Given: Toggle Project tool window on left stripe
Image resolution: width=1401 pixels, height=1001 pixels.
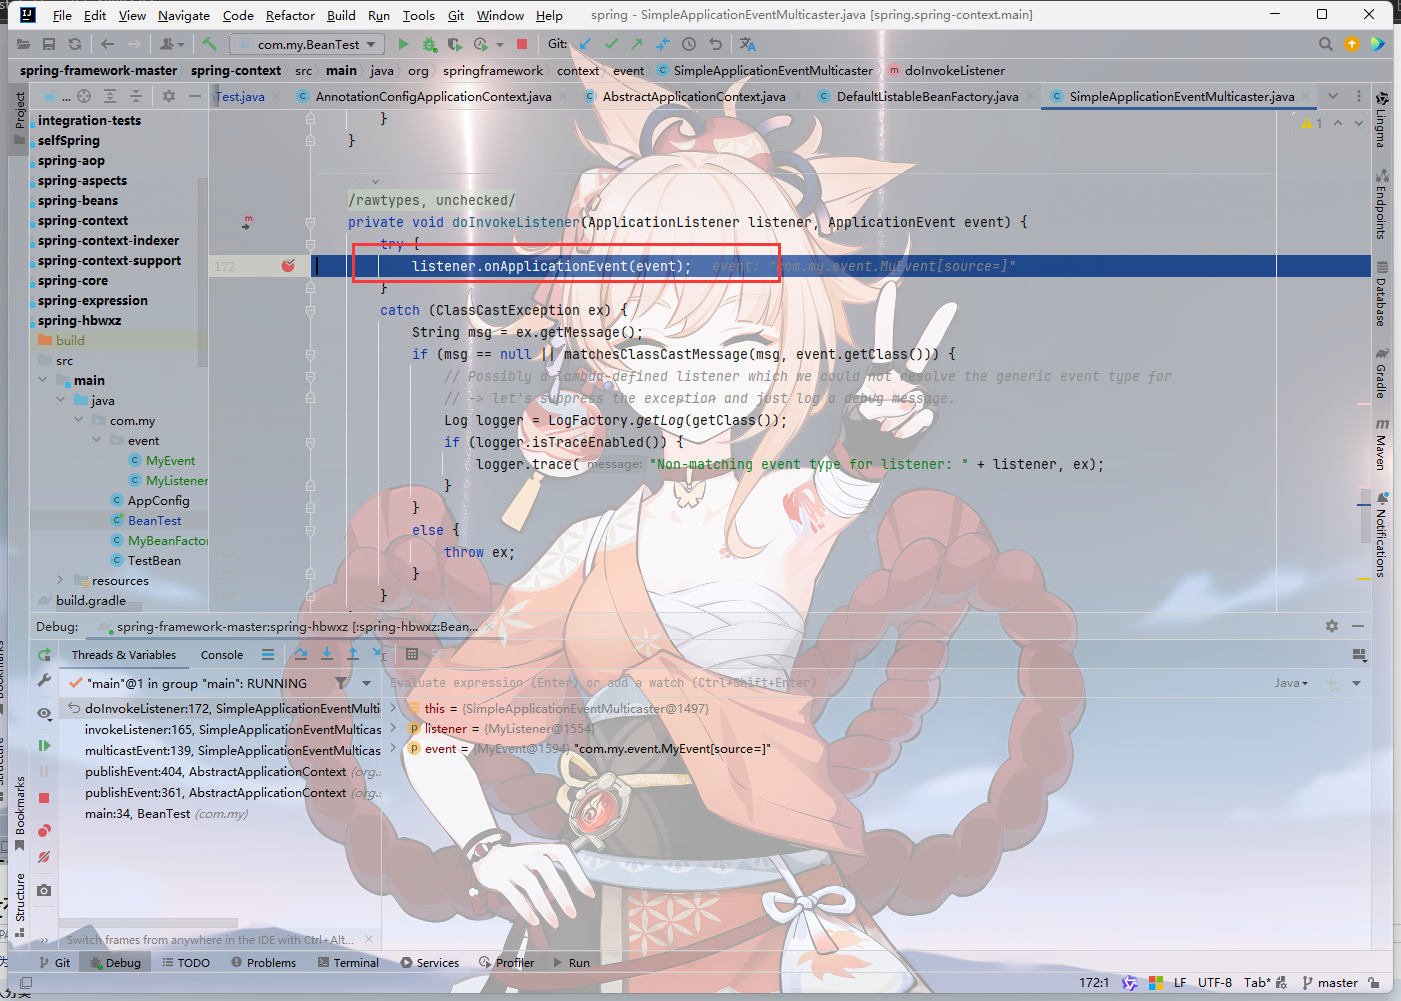Looking at the screenshot, I should (x=19, y=117).
